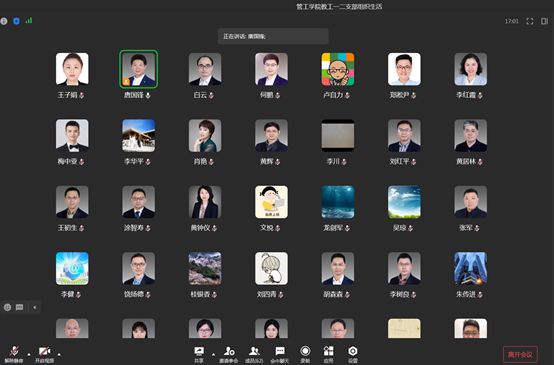Turn on the camera (开启视频)
Screen dimensions: 554x365
45,354
